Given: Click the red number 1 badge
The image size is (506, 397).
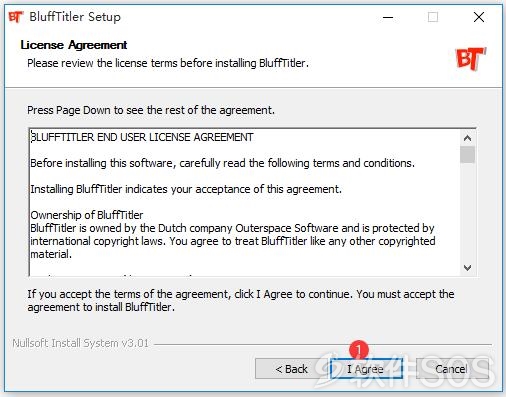Looking at the screenshot, I should click(359, 349).
